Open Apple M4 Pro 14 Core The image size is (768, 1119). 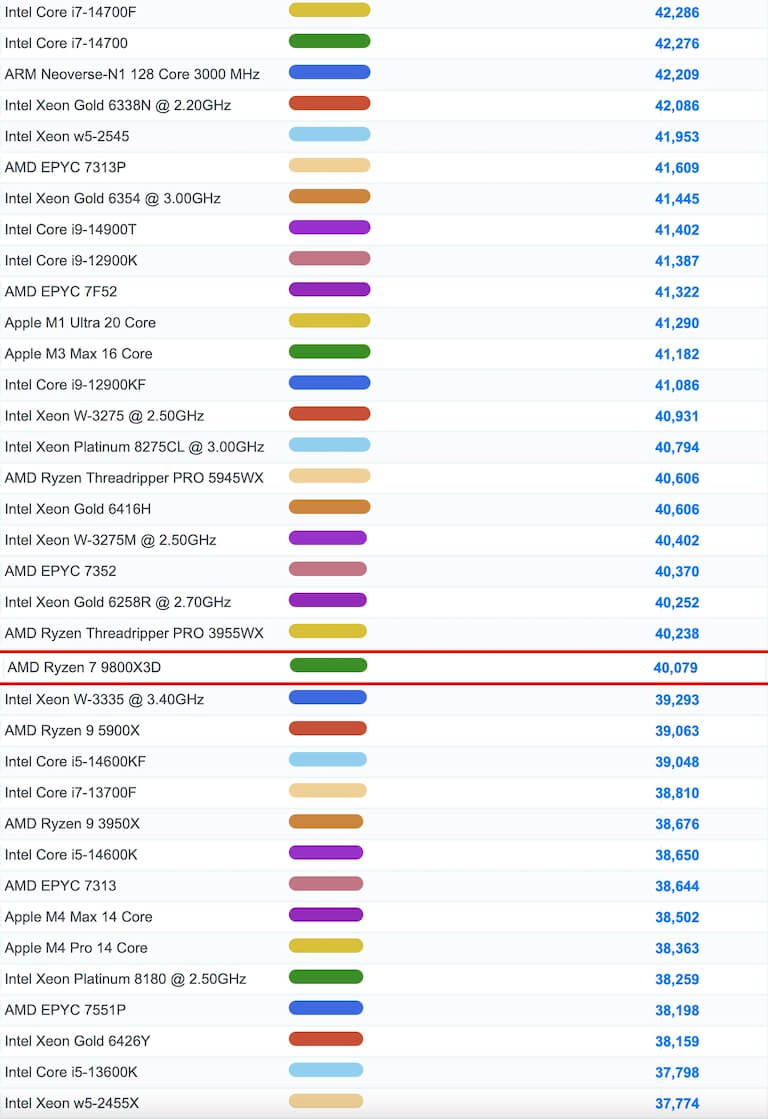click(x=76, y=948)
